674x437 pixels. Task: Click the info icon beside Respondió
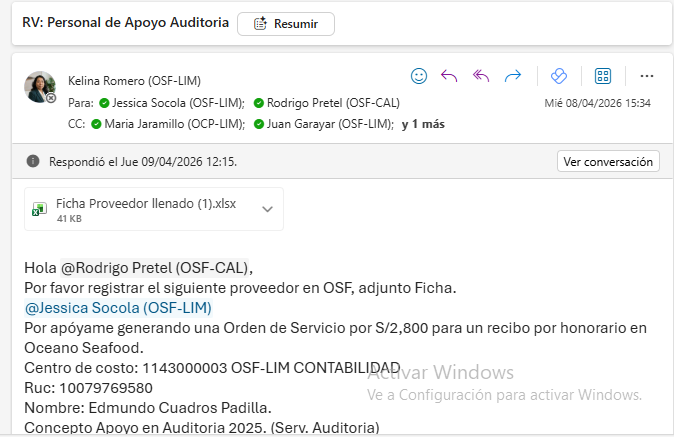(x=33, y=161)
